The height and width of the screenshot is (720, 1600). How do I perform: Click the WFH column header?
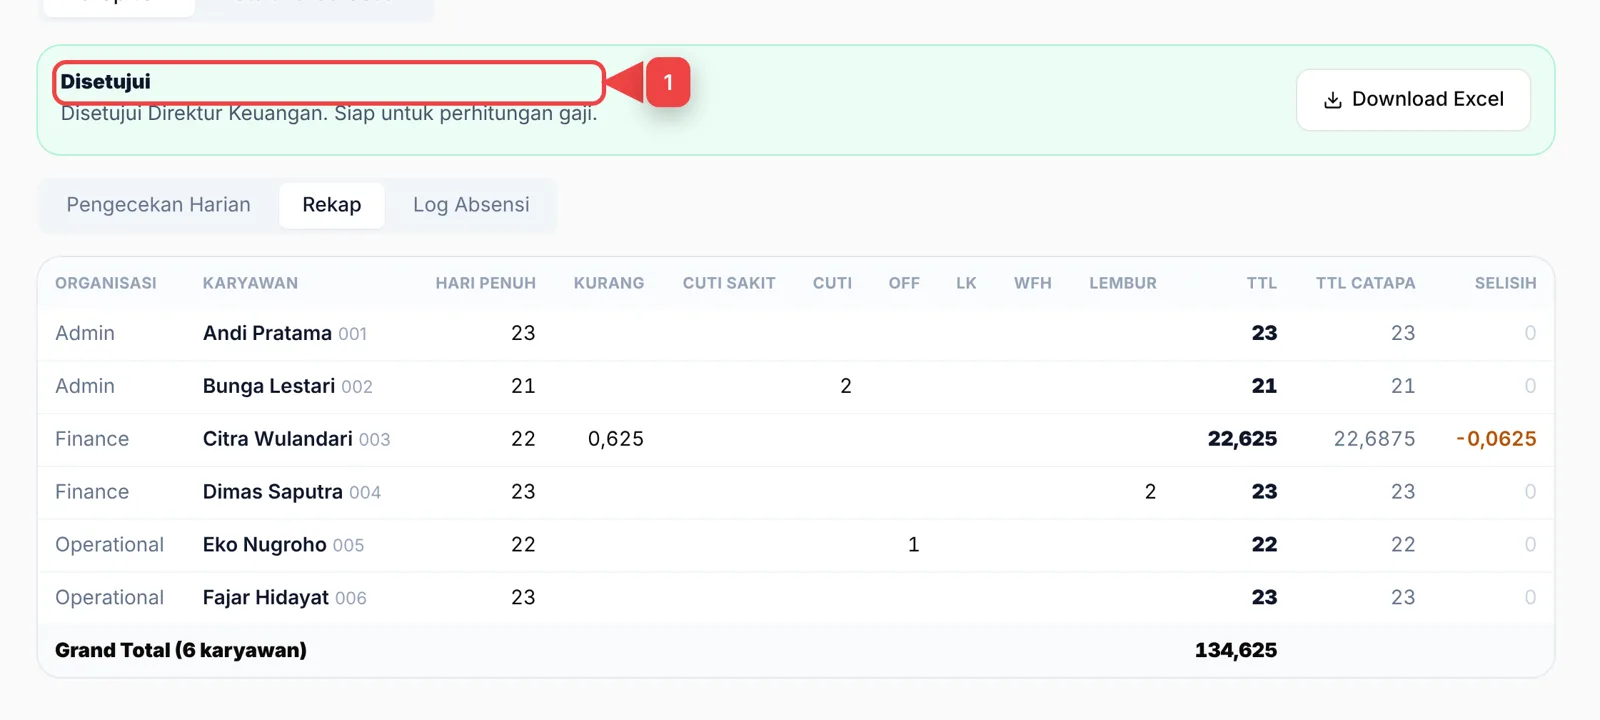click(1033, 283)
